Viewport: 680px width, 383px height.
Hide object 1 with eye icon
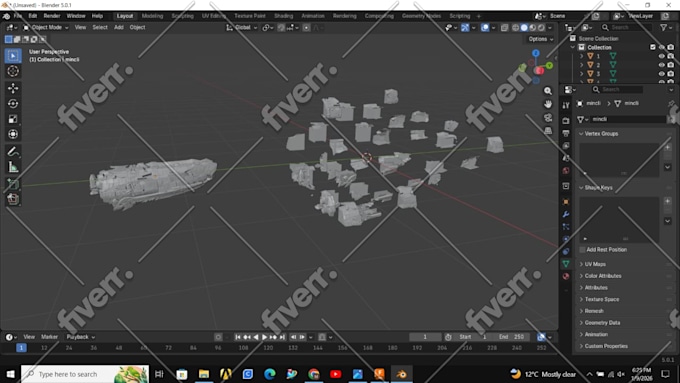click(x=662, y=56)
